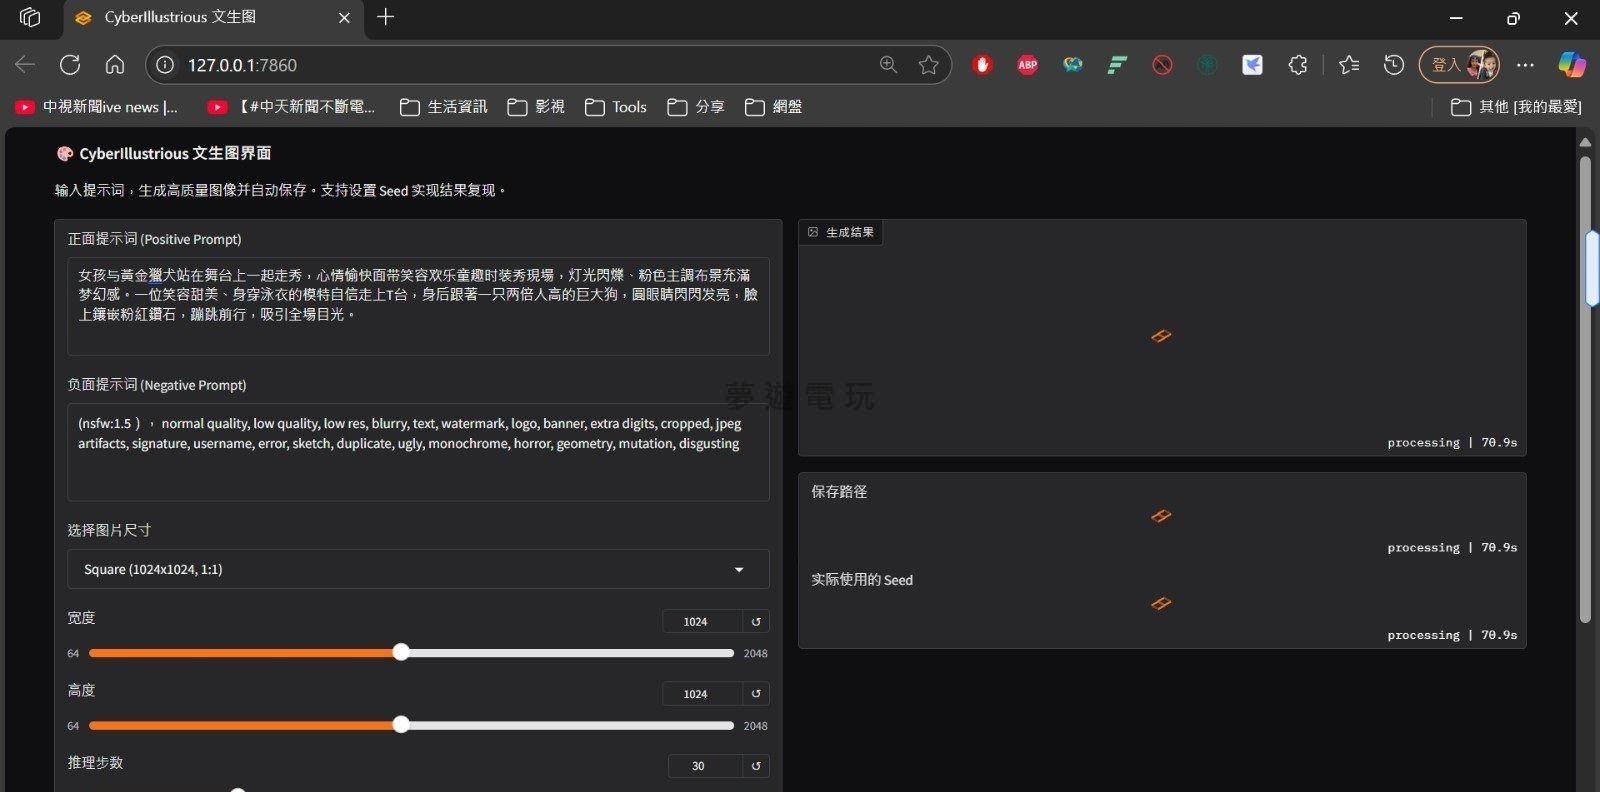Click the browser refresh icon
The height and width of the screenshot is (792, 1600).
(x=70, y=65)
